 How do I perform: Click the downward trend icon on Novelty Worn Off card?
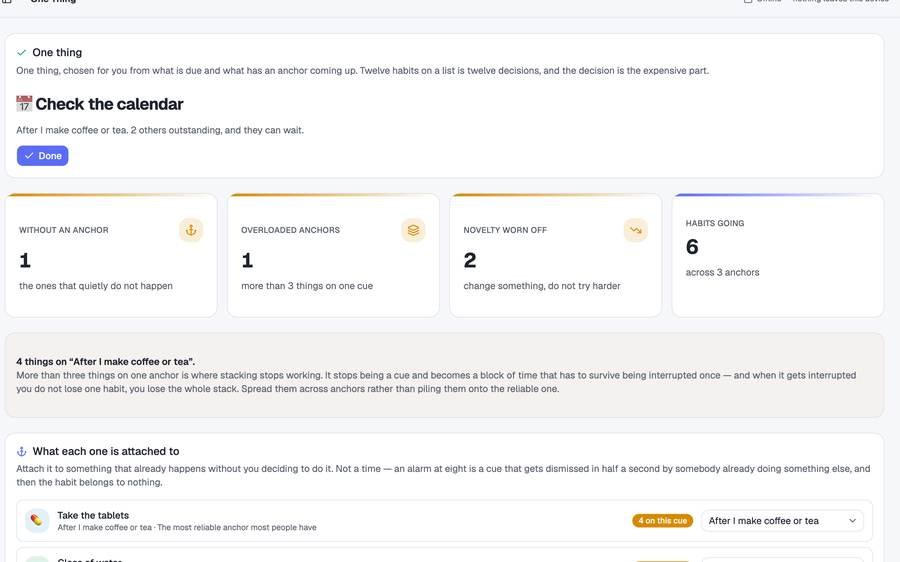[x=635, y=230]
